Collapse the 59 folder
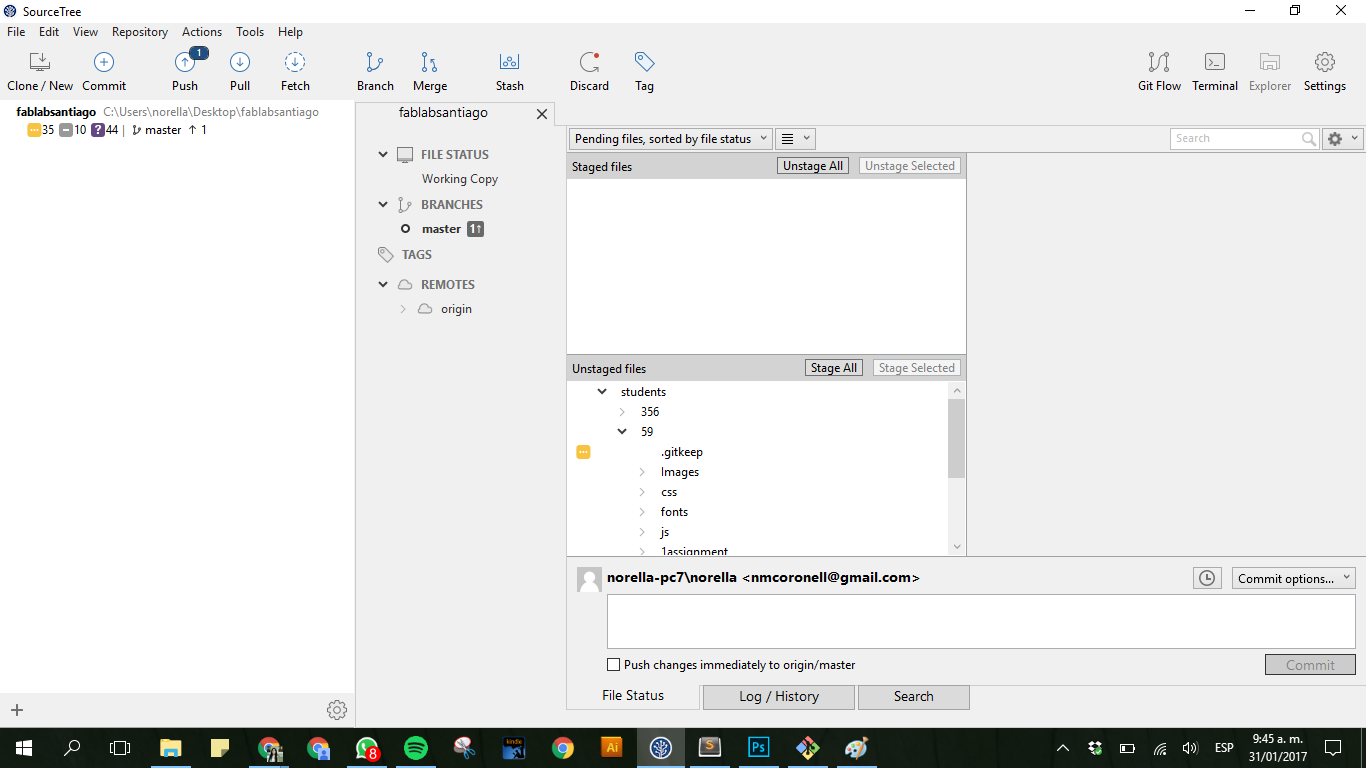Screen dimensions: 1366x768 point(622,432)
